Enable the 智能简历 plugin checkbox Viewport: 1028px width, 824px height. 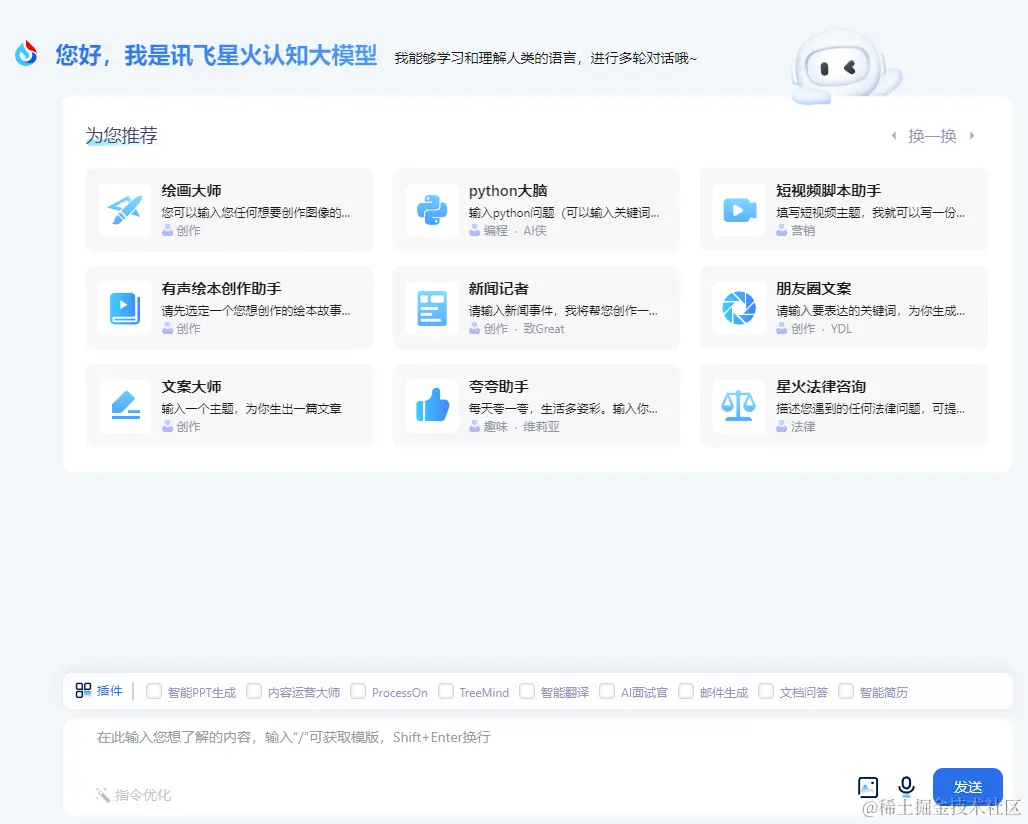[846, 692]
